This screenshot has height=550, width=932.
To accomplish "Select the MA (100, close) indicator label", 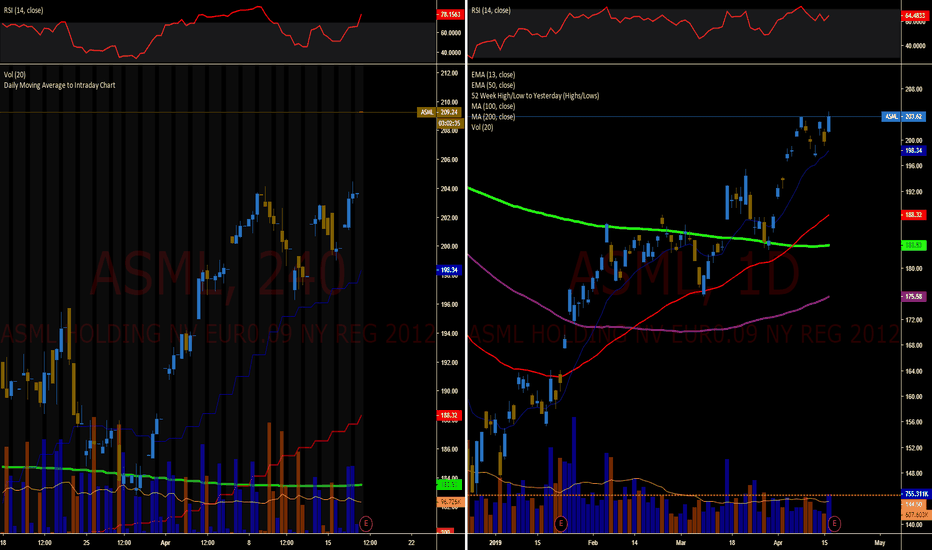I will click(x=493, y=106).
